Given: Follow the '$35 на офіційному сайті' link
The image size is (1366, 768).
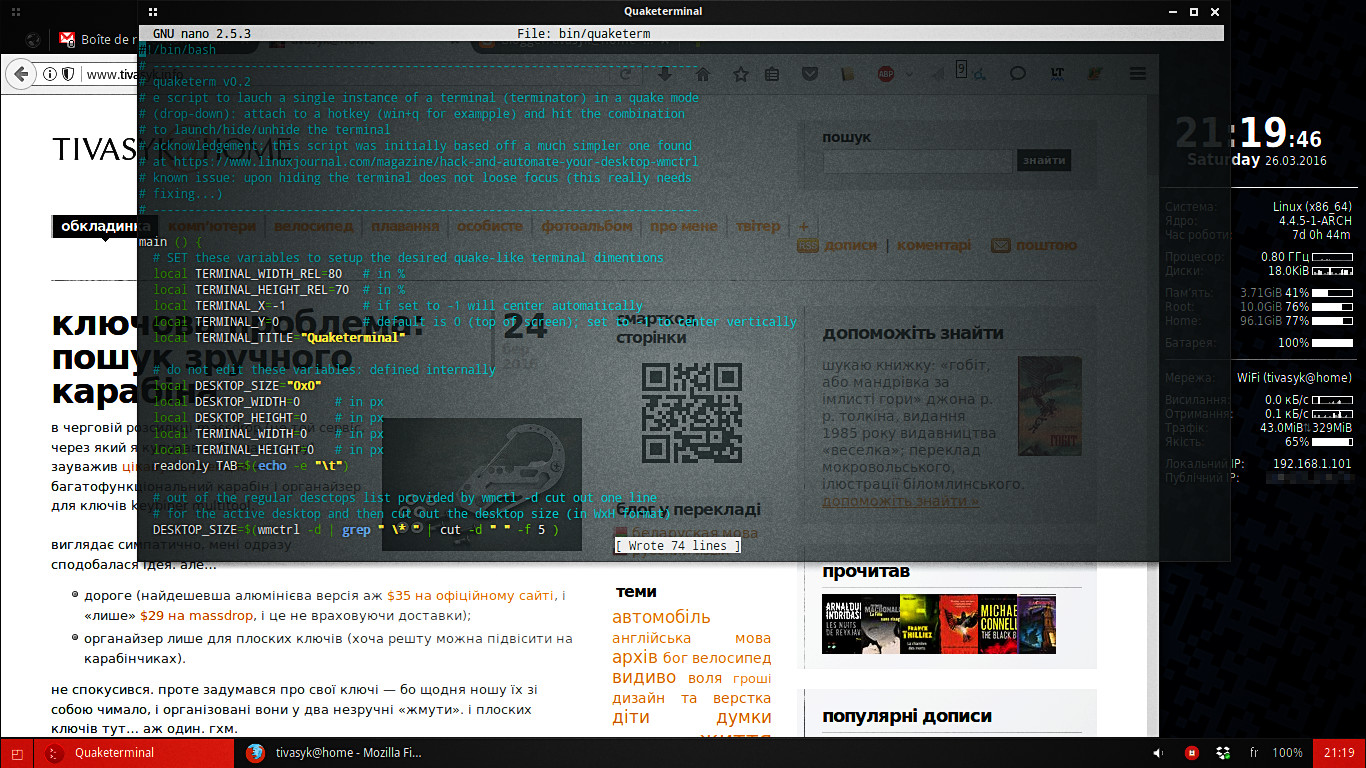Looking at the screenshot, I should 474,596.
